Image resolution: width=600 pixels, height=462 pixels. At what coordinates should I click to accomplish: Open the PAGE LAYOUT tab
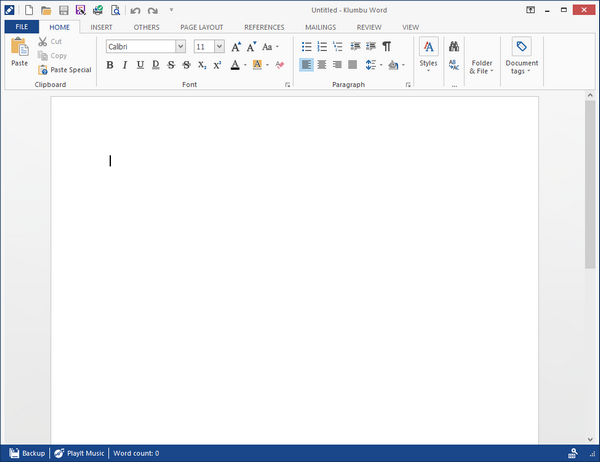201,27
